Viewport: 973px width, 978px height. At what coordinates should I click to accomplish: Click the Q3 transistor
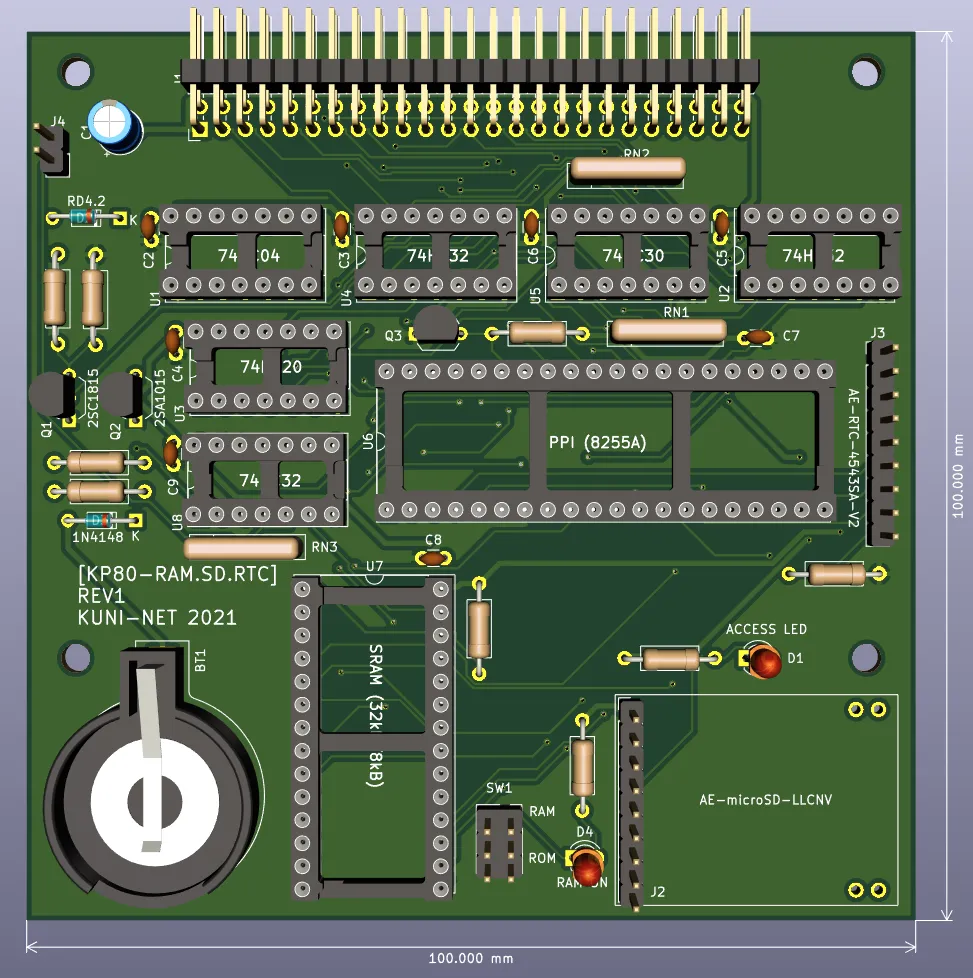436,326
